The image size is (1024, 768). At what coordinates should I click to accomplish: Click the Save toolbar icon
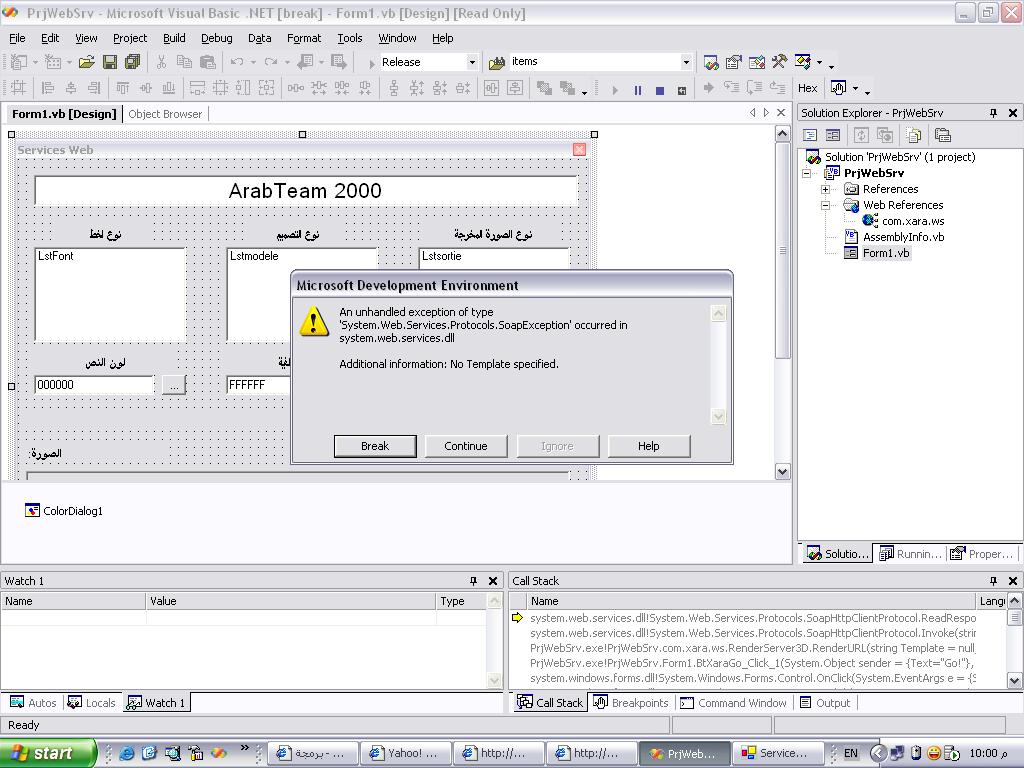pyautogui.click(x=110, y=62)
